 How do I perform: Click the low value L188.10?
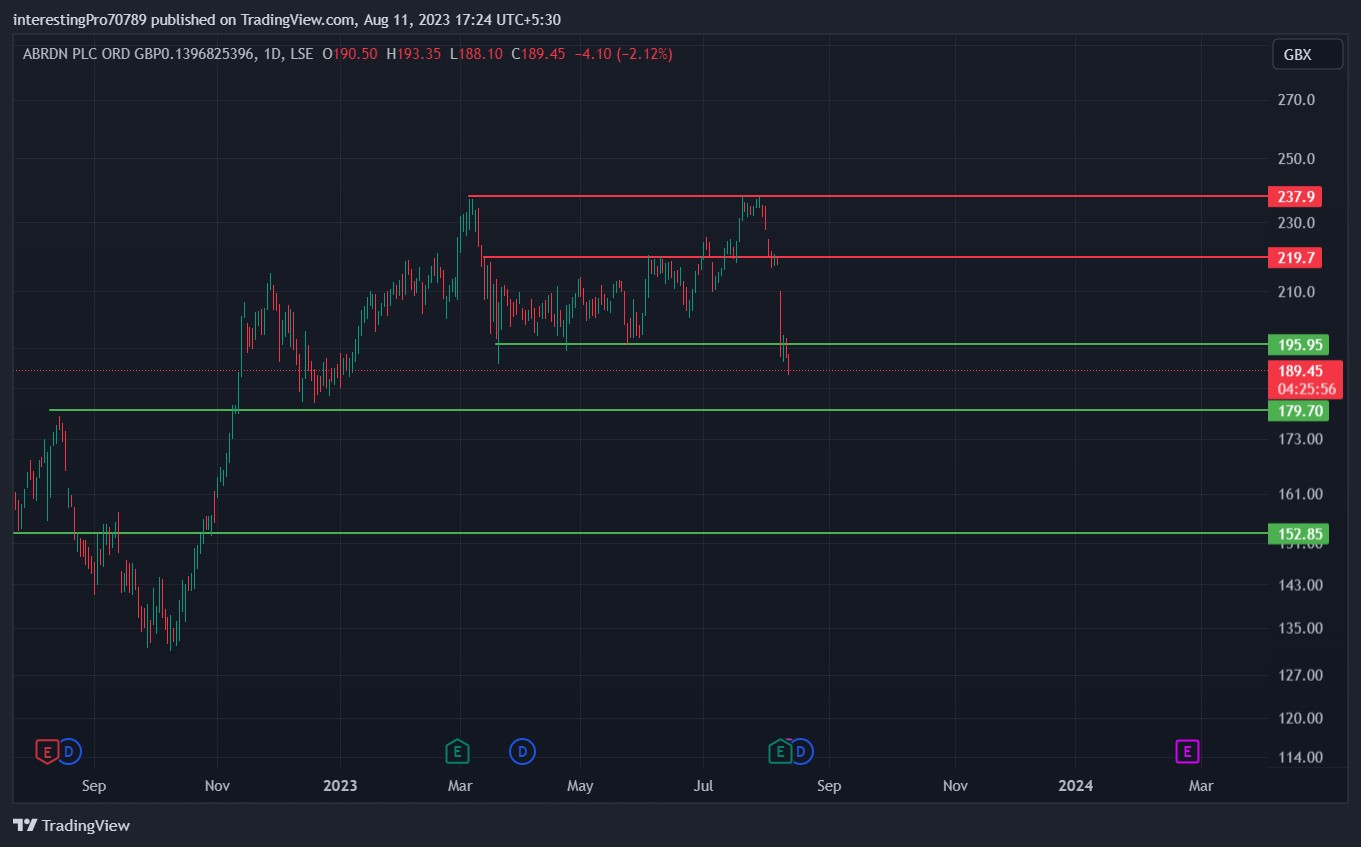[476, 54]
